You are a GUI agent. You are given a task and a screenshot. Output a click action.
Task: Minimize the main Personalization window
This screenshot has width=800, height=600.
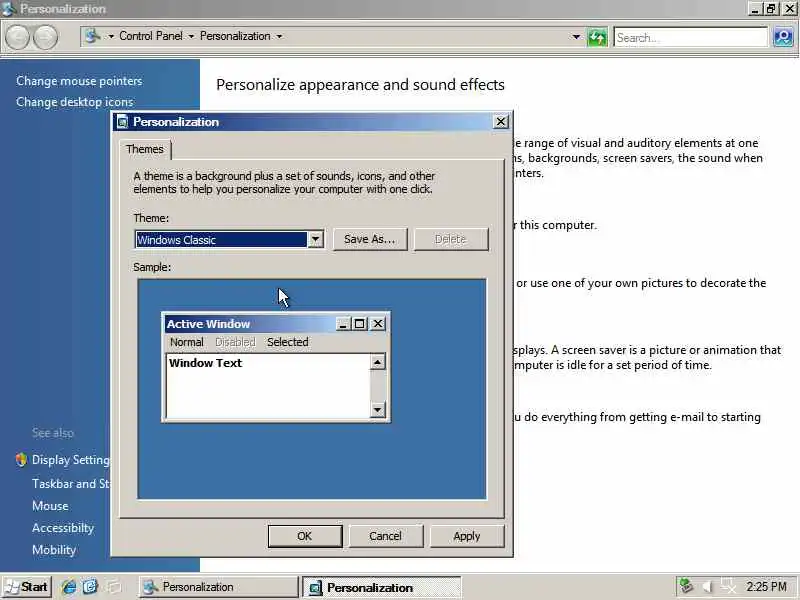(x=755, y=8)
